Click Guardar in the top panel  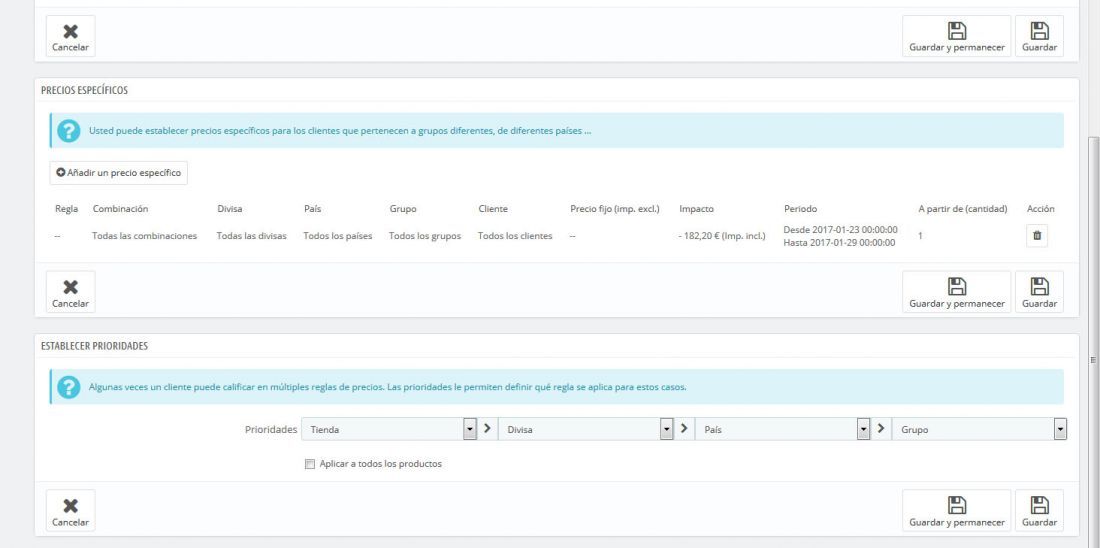[x=1039, y=36]
